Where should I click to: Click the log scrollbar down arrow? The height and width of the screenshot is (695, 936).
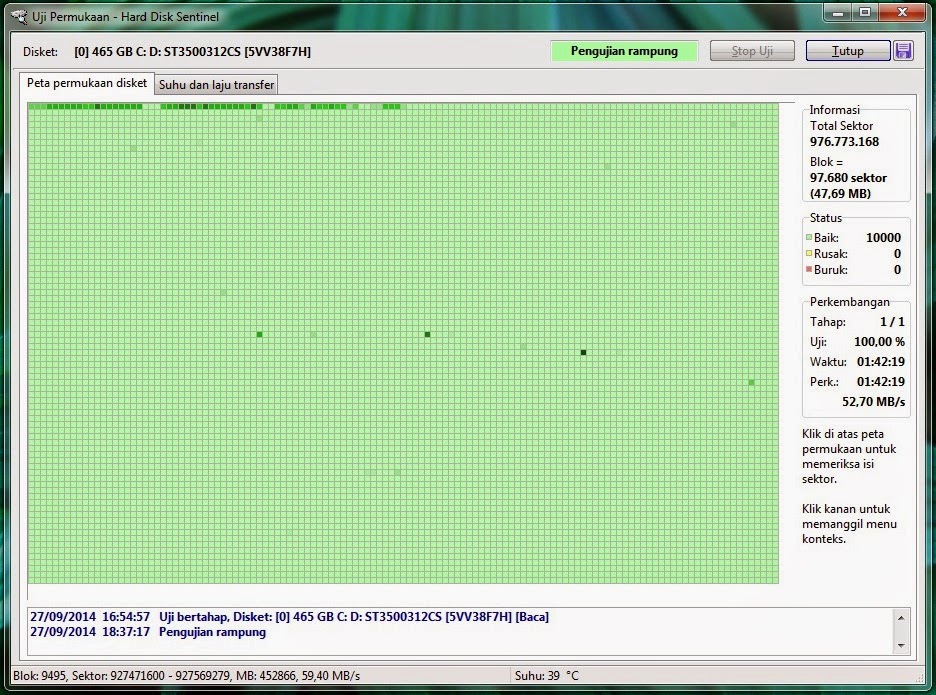(901, 645)
